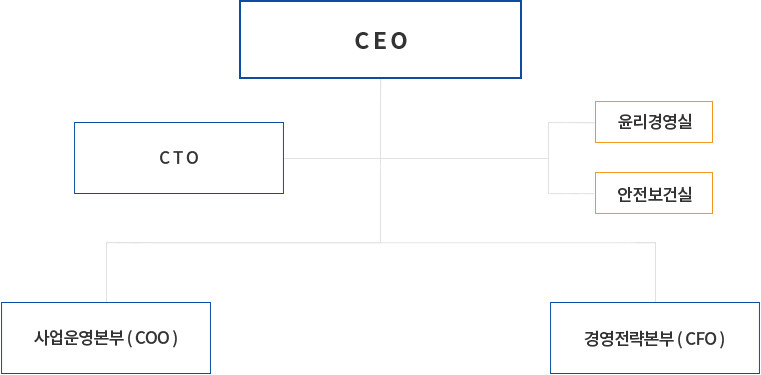Click the junction where CTO line meets CEO line
The width and height of the screenshot is (761, 375).
coord(380,158)
